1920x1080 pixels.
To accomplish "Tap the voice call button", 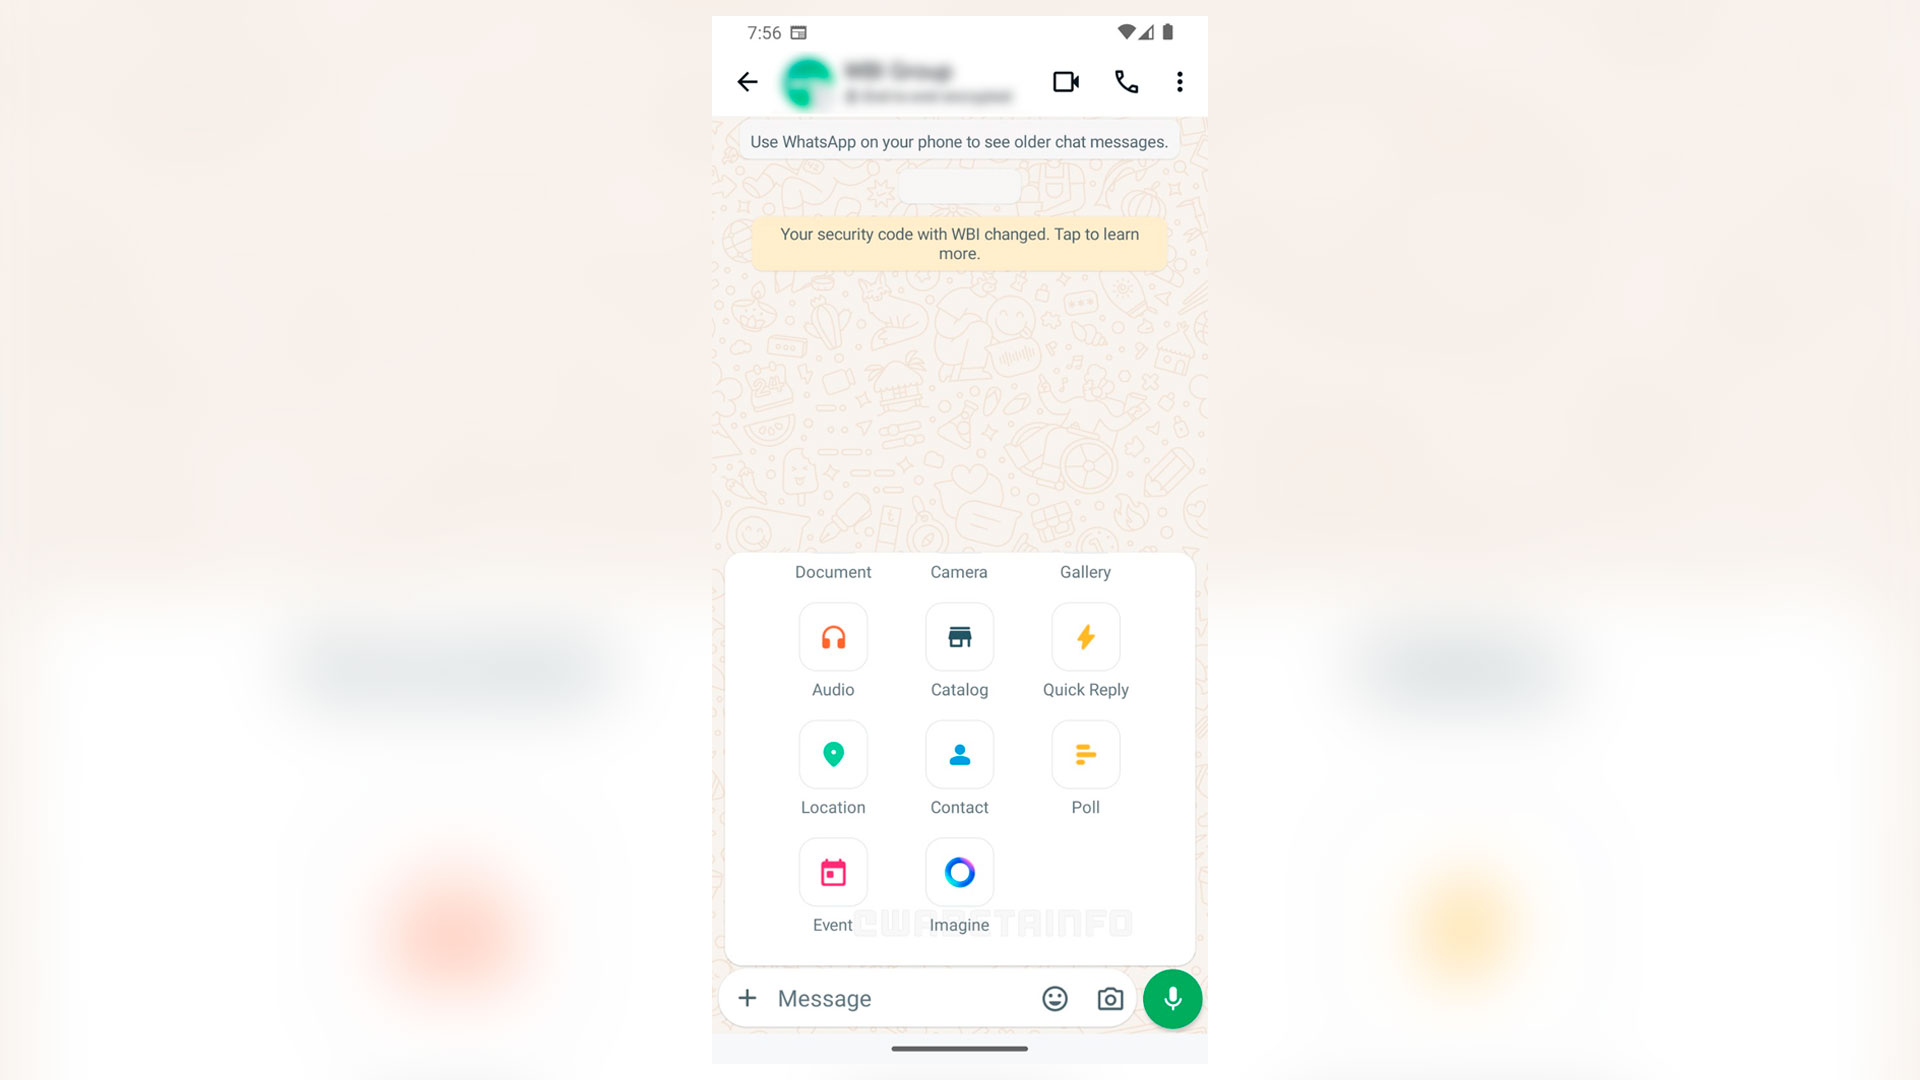I will click(x=1125, y=82).
